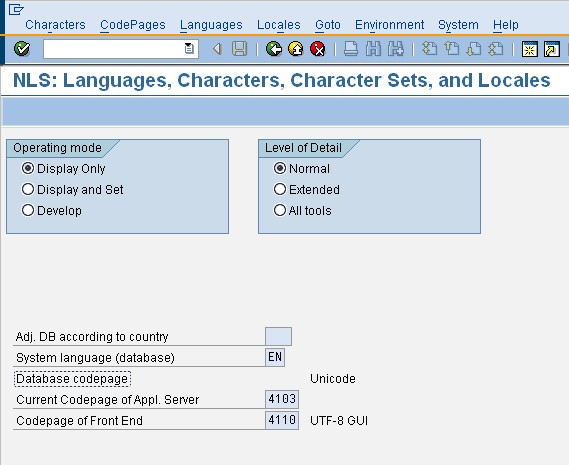Click the red Cancel icon
This screenshot has height=465, width=569.
(318, 49)
